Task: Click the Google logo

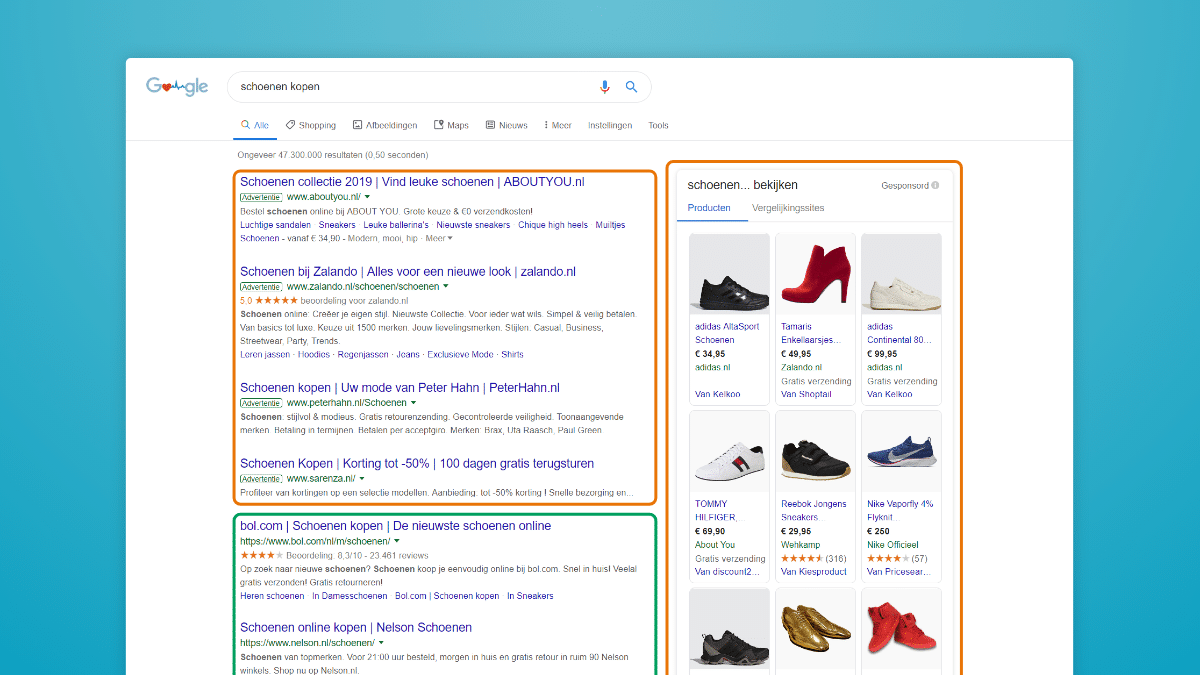Action: (177, 87)
